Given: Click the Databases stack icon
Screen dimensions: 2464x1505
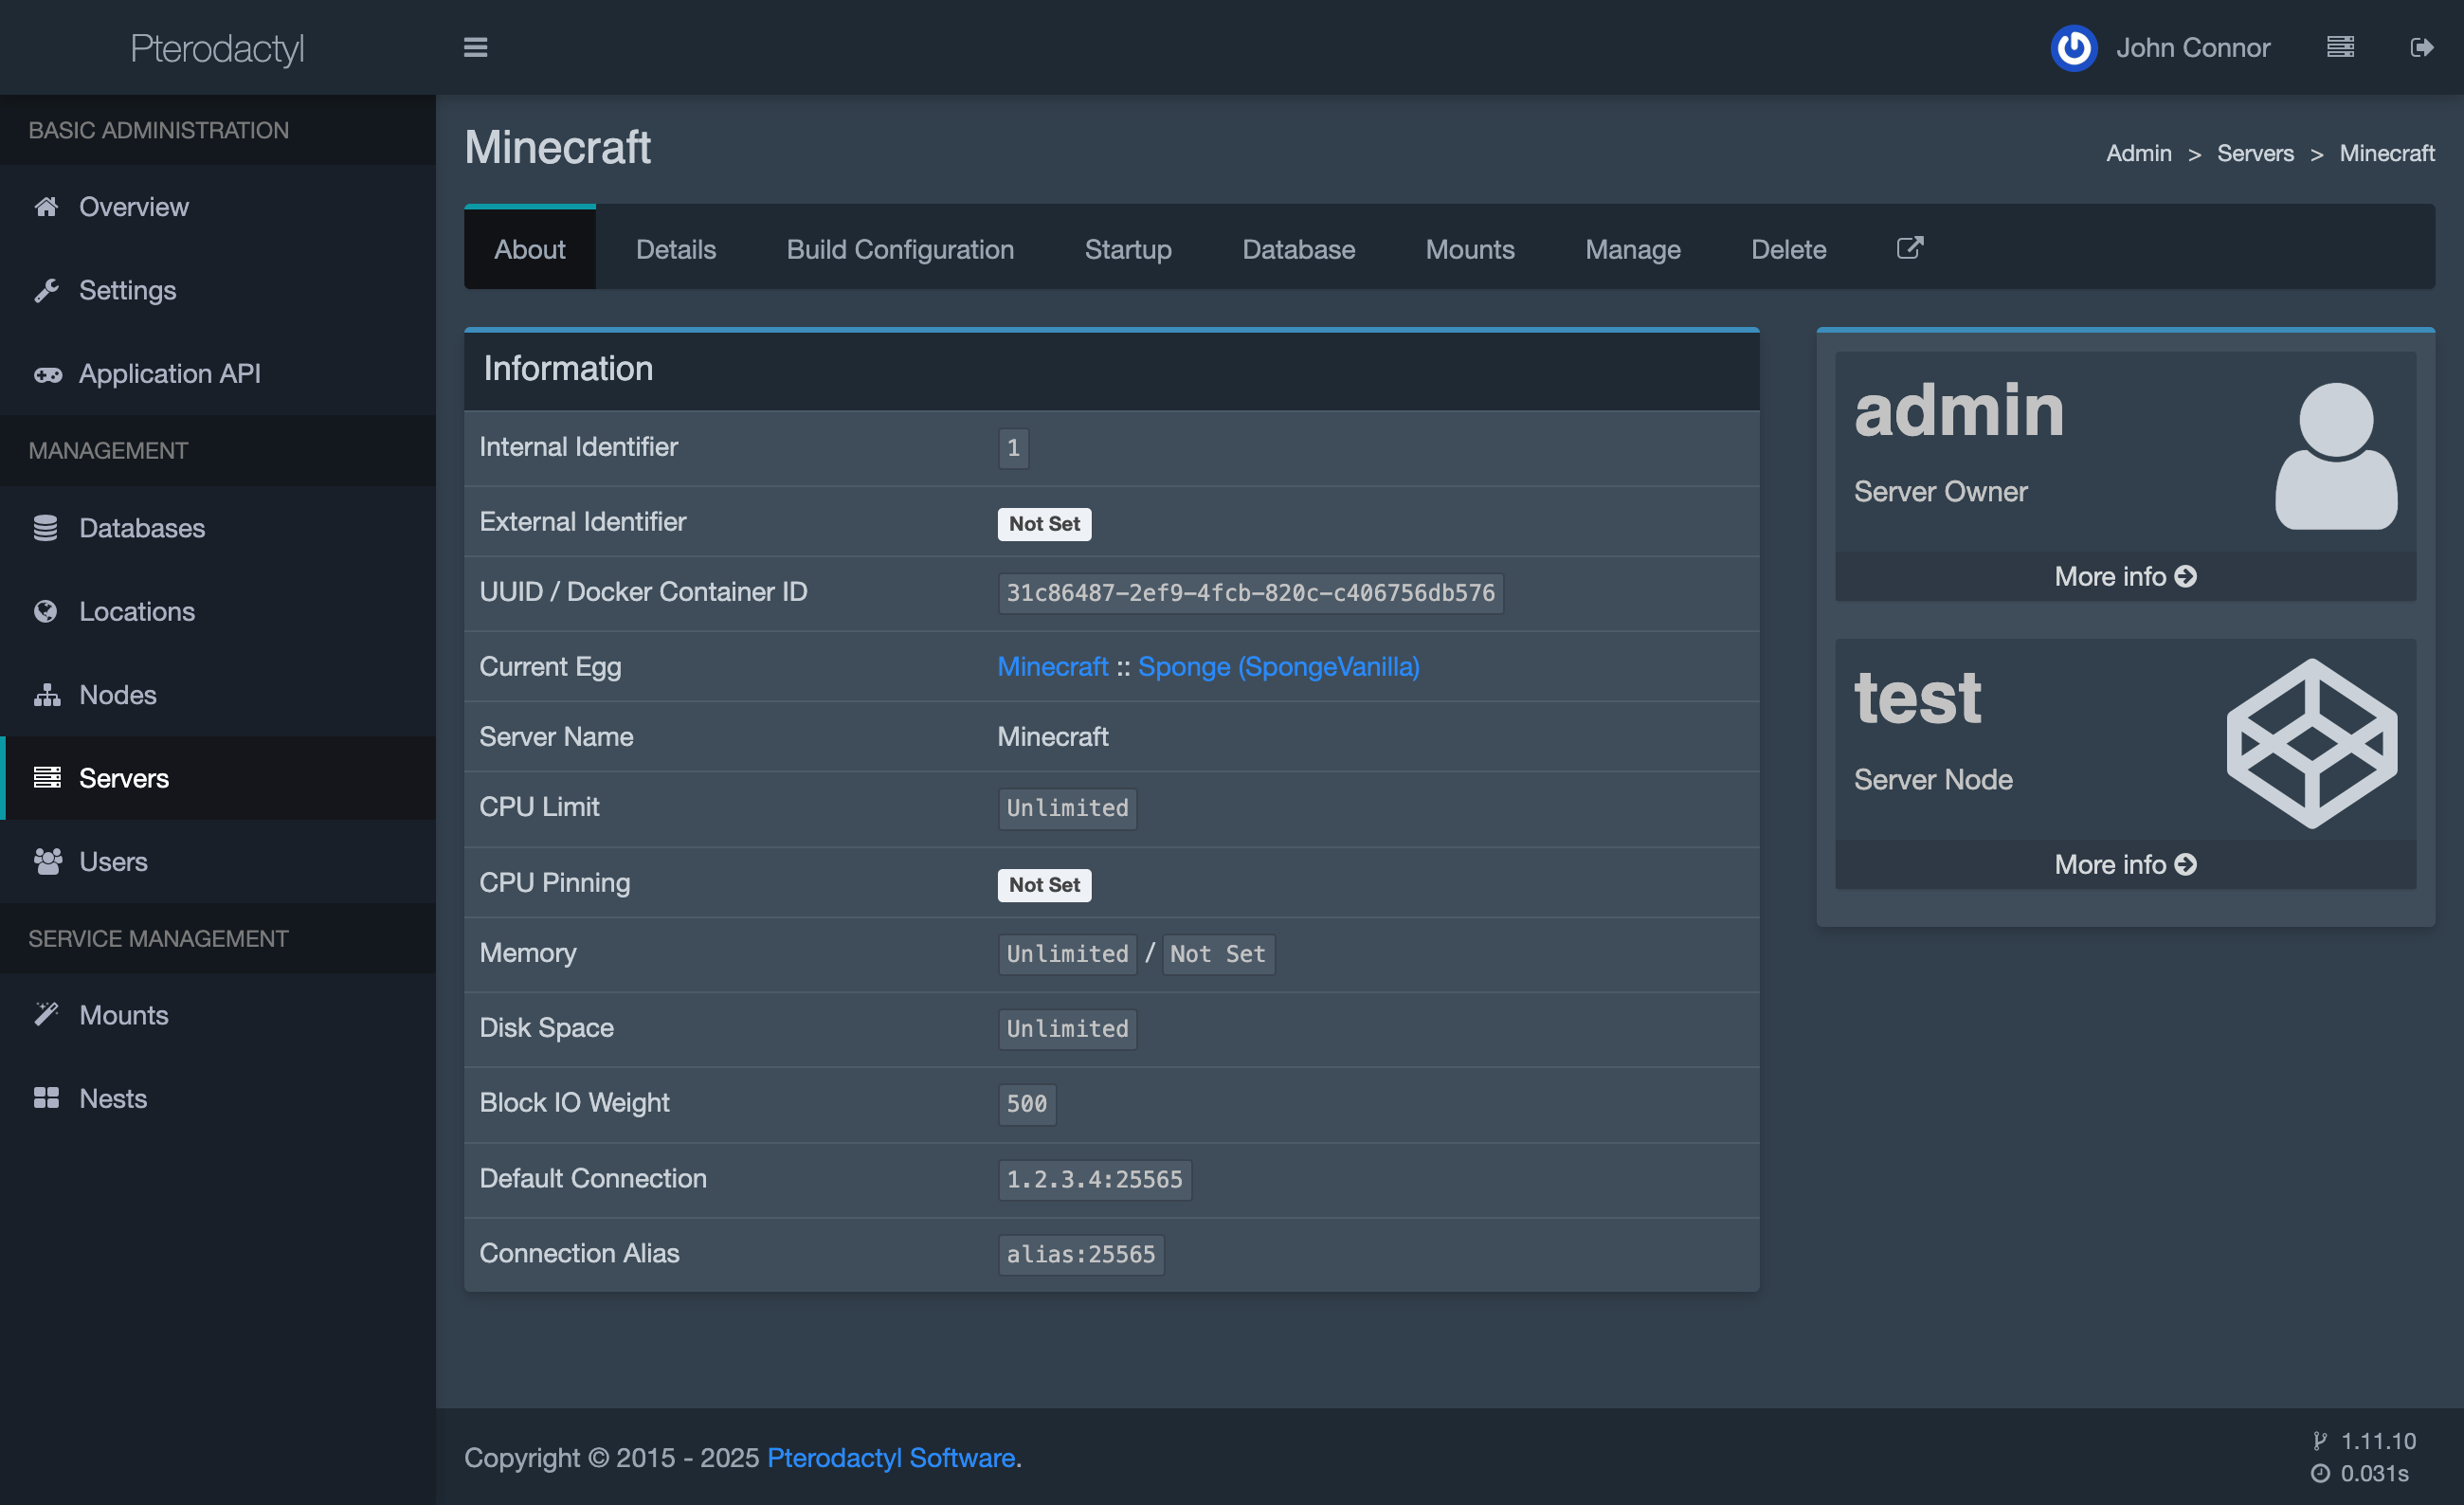Looking at the screenshot, I should [x=45, y=527].
